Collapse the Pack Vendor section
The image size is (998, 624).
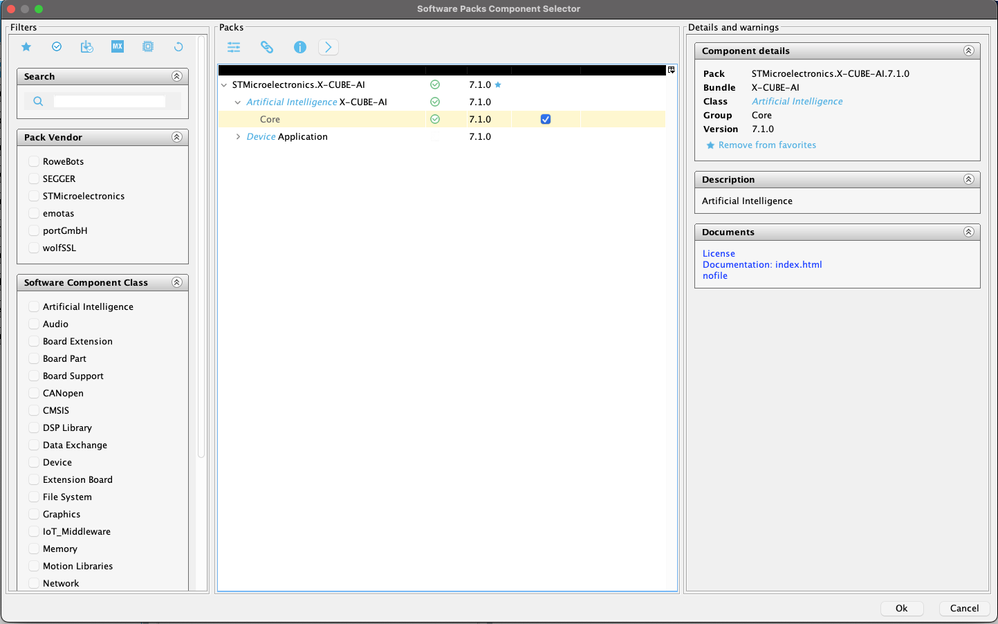pyautogui.click(x=177, y=138)
